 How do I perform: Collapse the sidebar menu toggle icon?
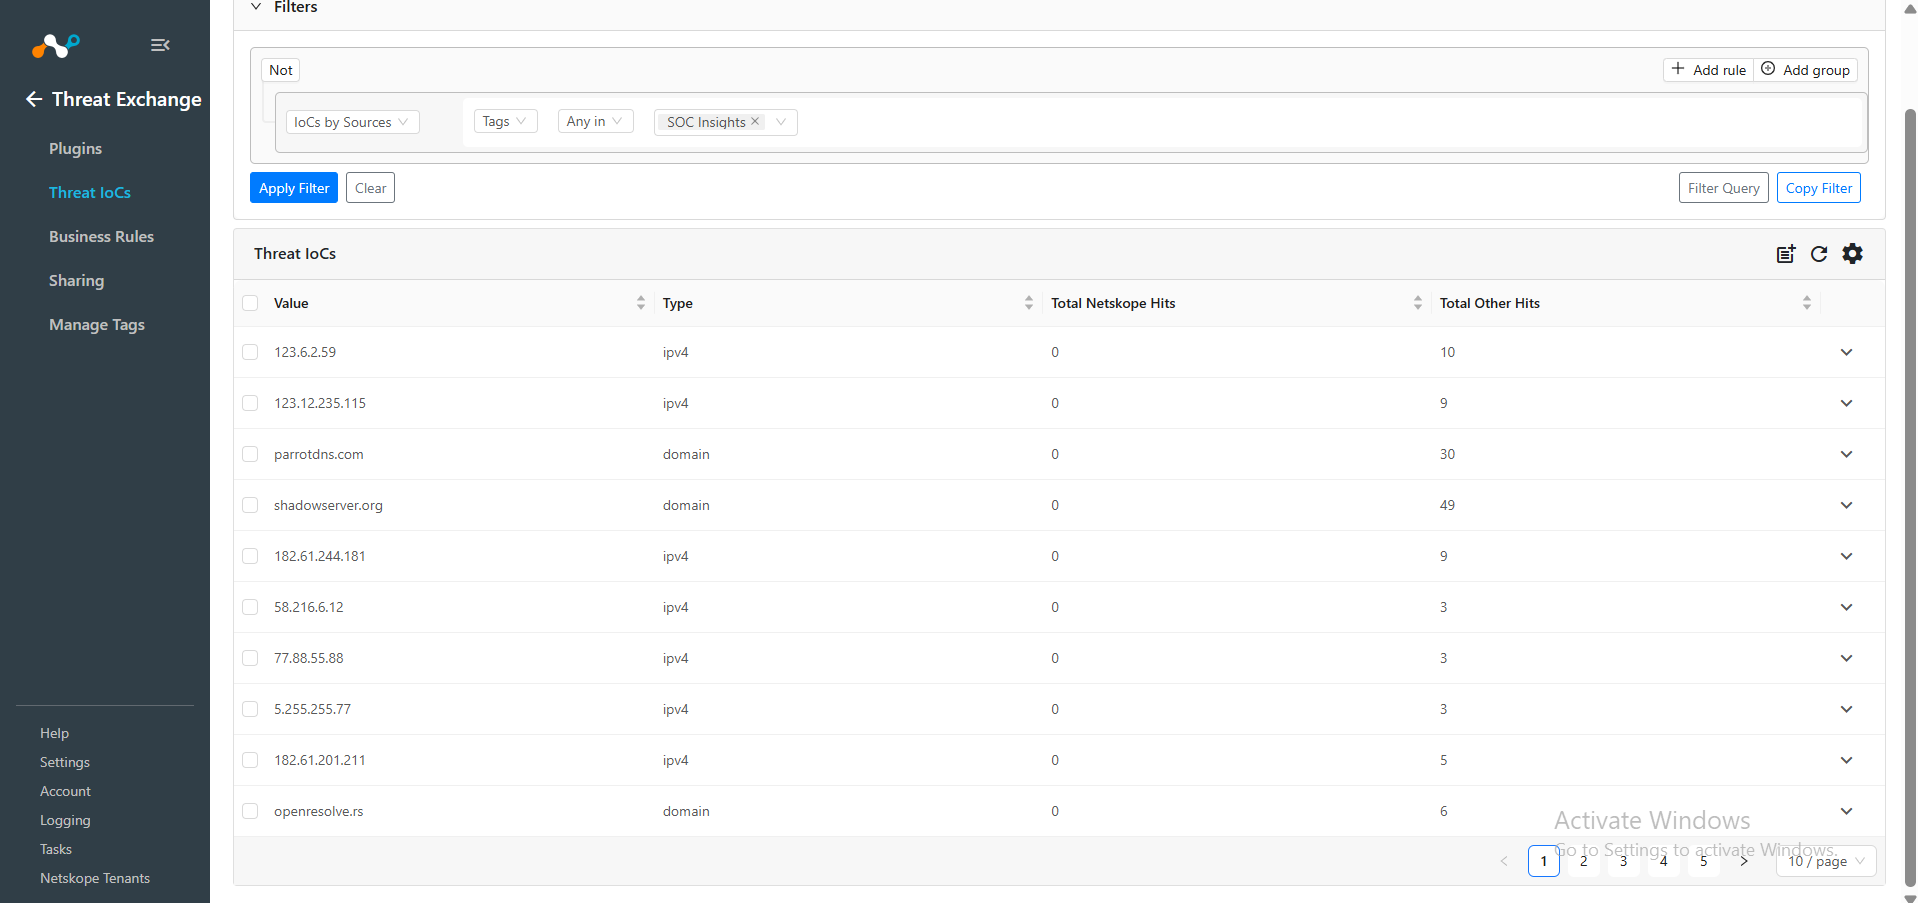tap(160, 45)
